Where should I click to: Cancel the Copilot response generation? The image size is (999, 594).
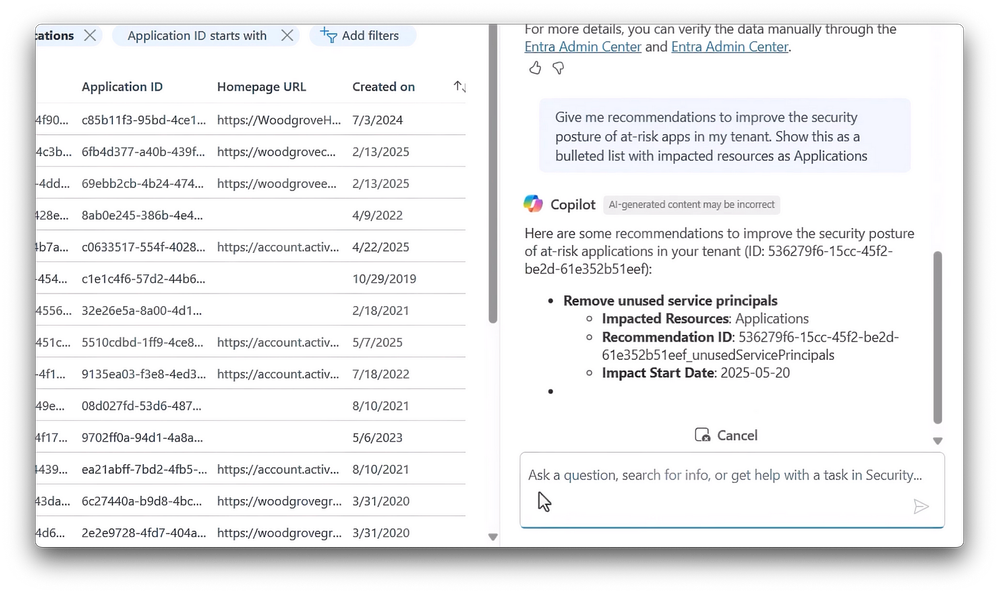726,435
